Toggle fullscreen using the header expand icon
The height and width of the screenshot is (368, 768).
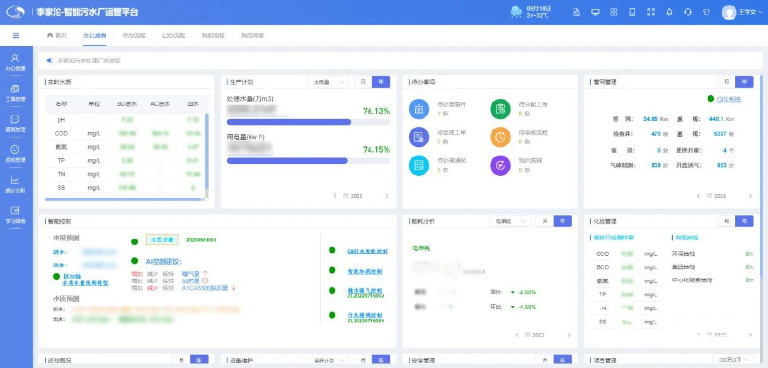[651, 12]
